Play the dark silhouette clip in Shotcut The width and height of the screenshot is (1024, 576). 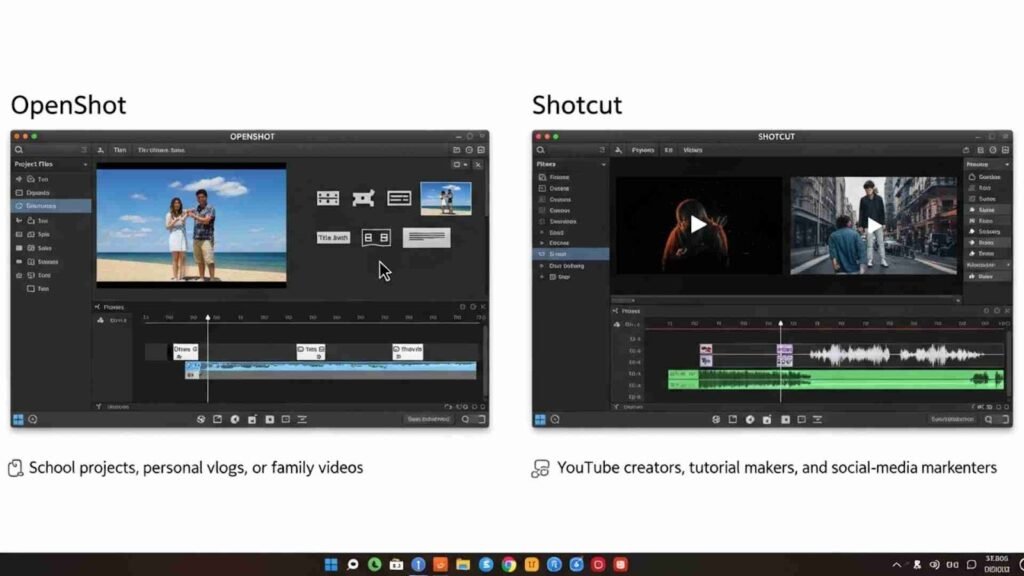point(698,225)
